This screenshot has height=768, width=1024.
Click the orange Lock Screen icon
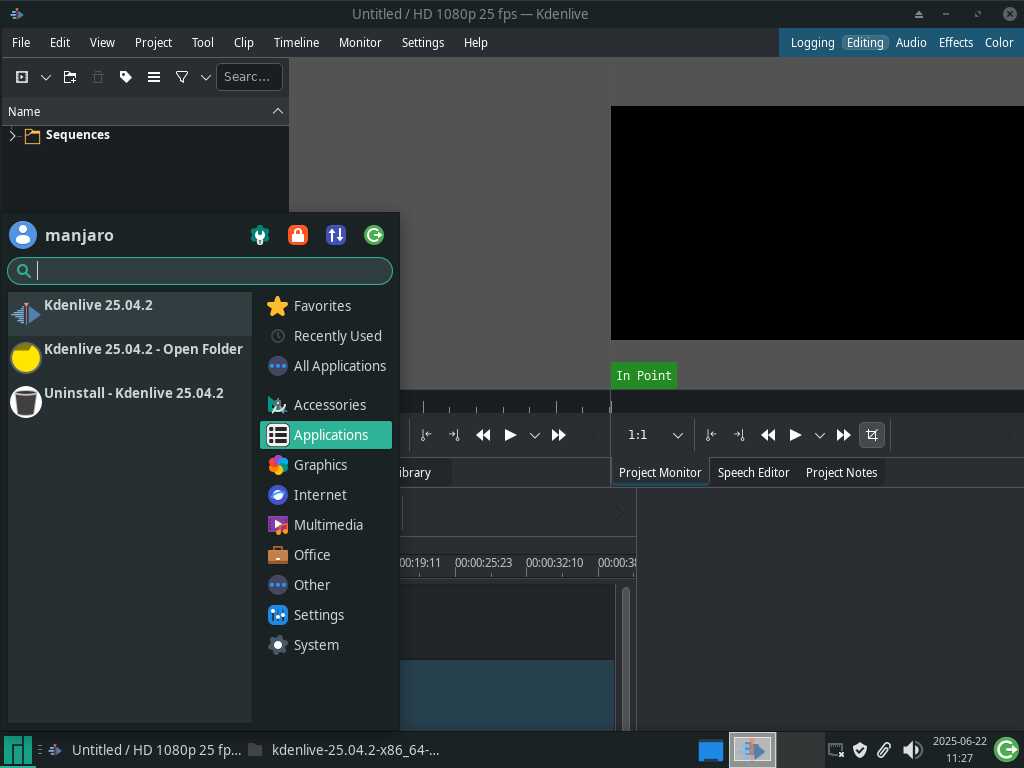point(297,235)
